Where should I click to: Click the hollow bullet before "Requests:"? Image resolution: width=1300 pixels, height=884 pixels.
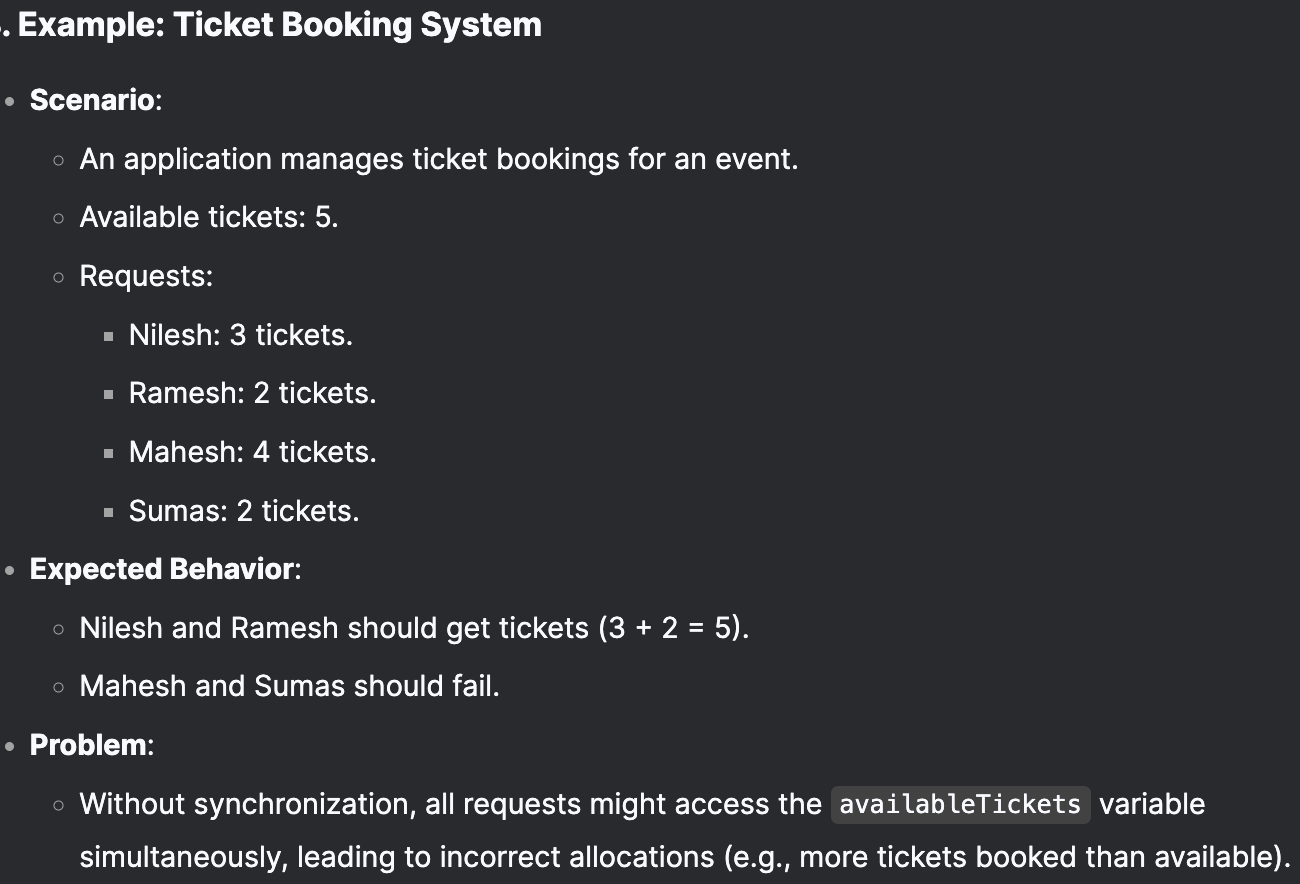[x=60, y=277]
